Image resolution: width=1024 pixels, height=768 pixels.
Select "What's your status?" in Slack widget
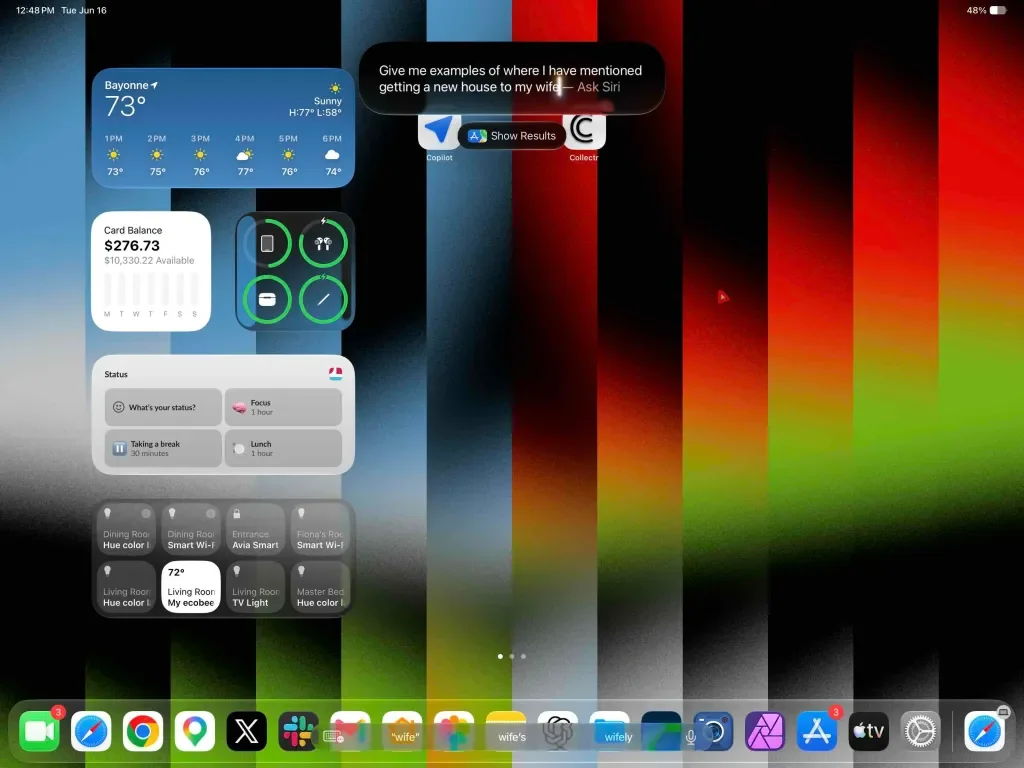(163, 407)
